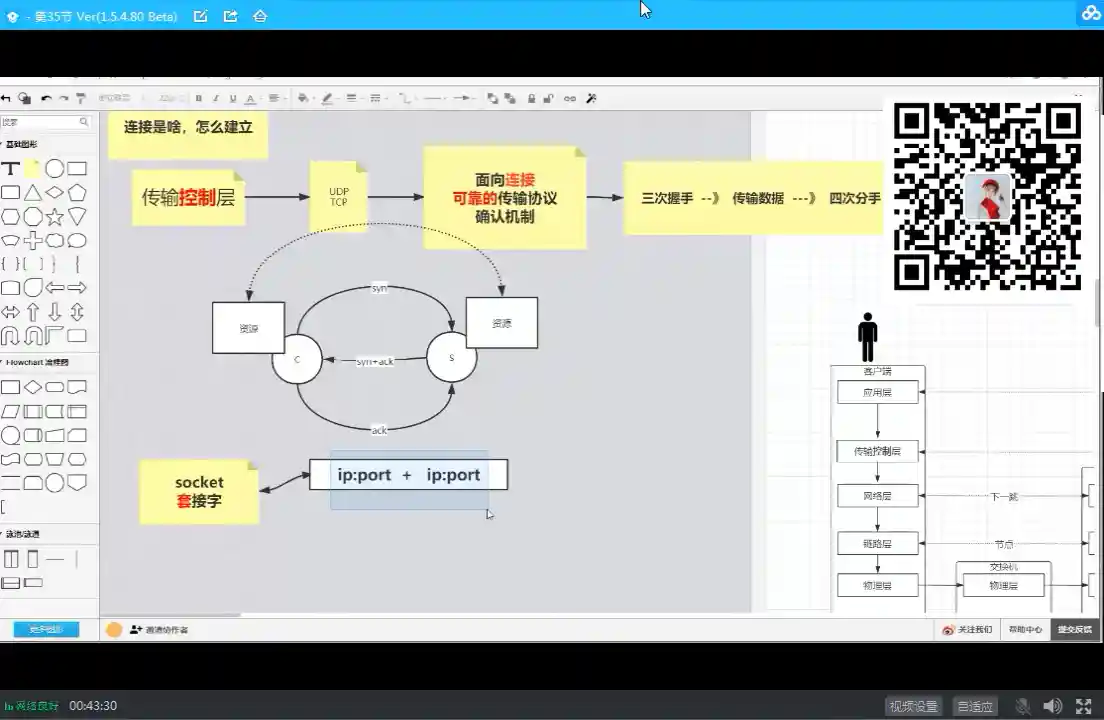Click the blue more-shapes button at bottom left
The width and height of the screenshot is (1104, 720).
coord(46,629)
